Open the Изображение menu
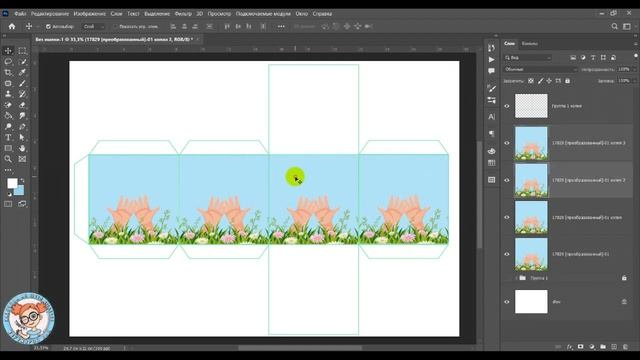The width and height of the screenshot is (640, 360). (x=89, y=13)
